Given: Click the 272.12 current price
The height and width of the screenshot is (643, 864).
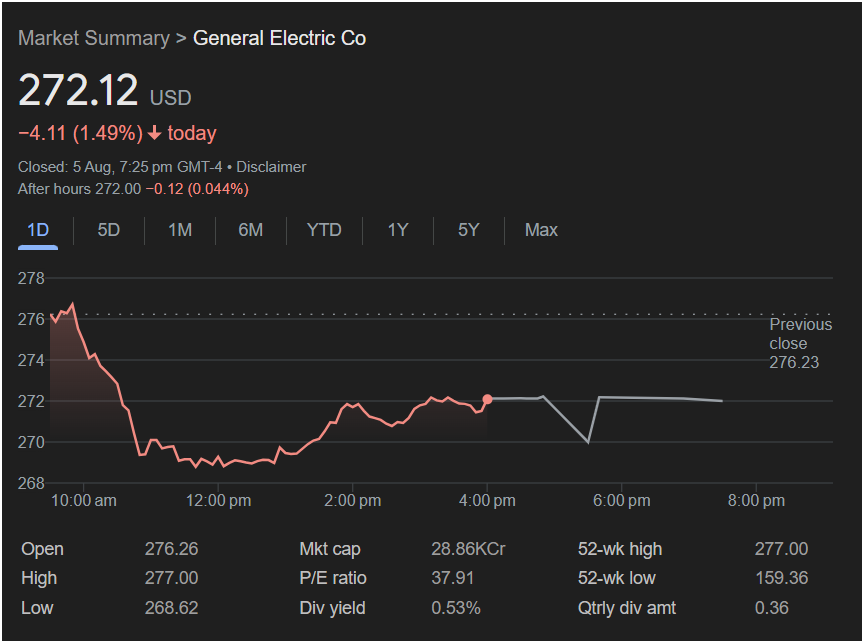Looking at the screenshot, I should 78,90.
